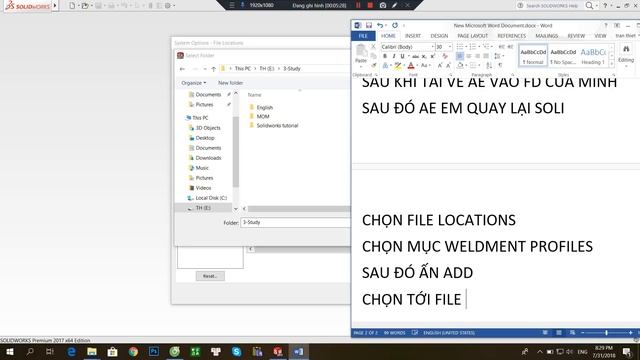
Task: Open file icon in SolidWorks toolbar
Action: click(85, 6)
